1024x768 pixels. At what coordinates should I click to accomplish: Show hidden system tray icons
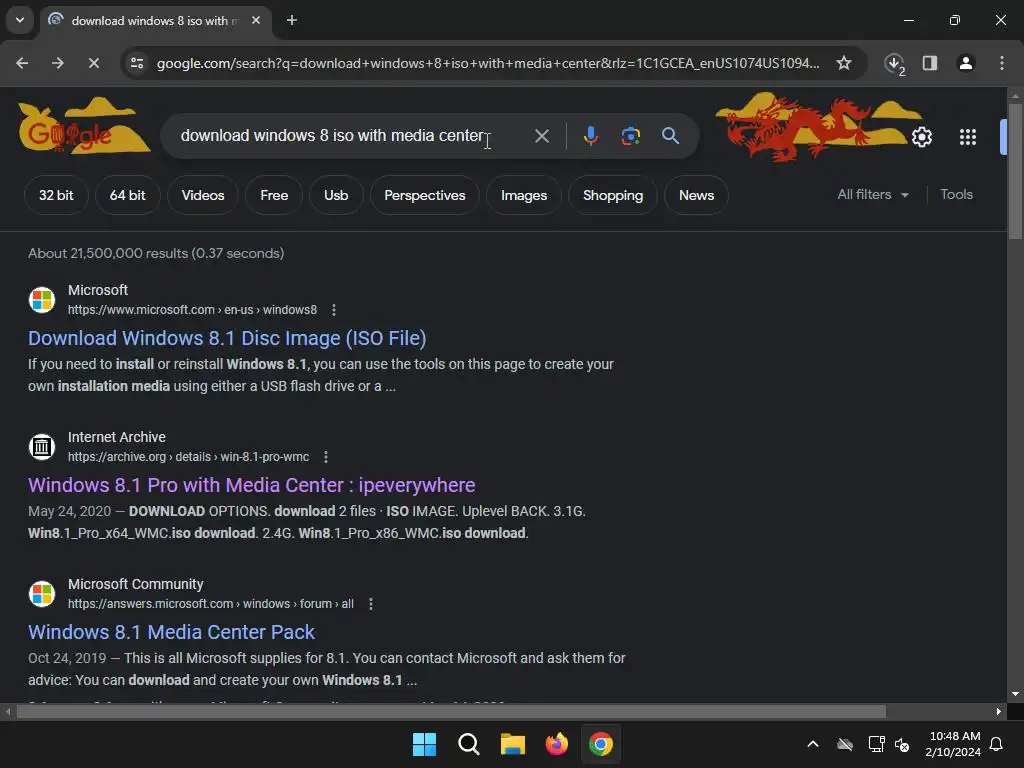click(813, 744)
